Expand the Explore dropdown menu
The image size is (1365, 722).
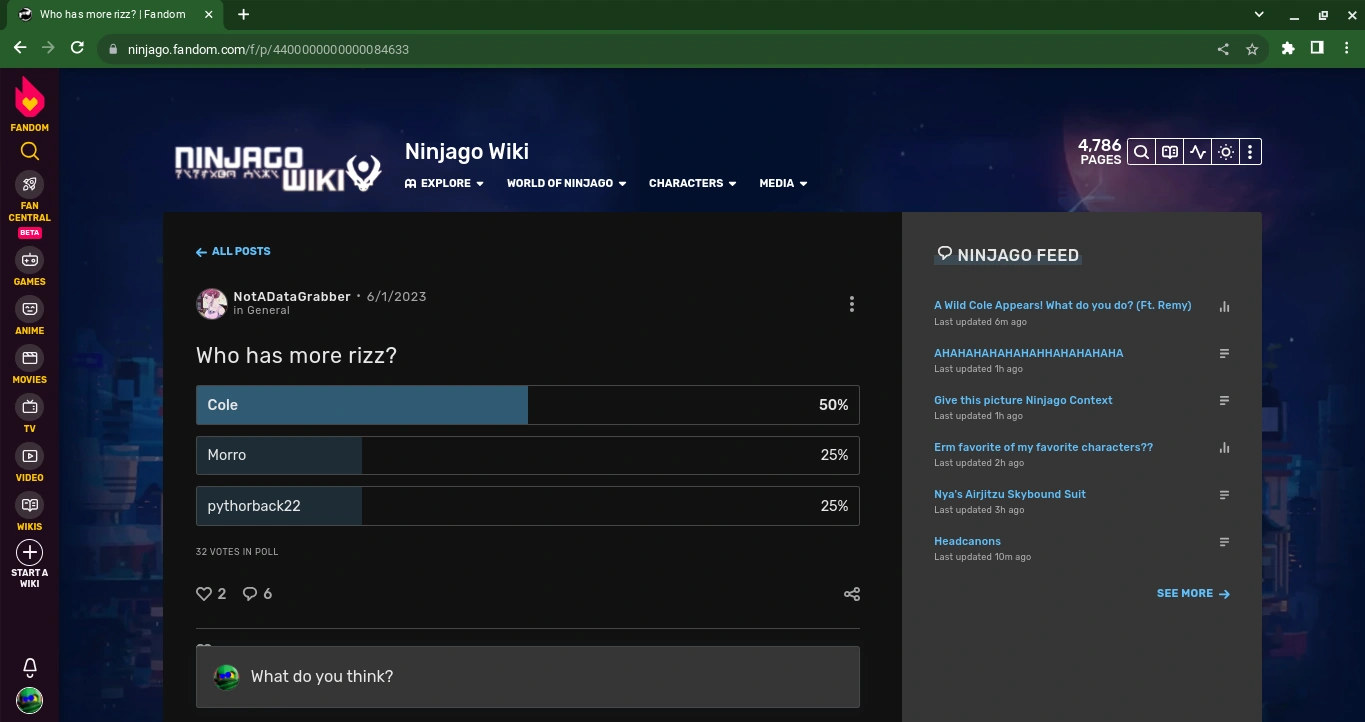click(x=445, y=184)
